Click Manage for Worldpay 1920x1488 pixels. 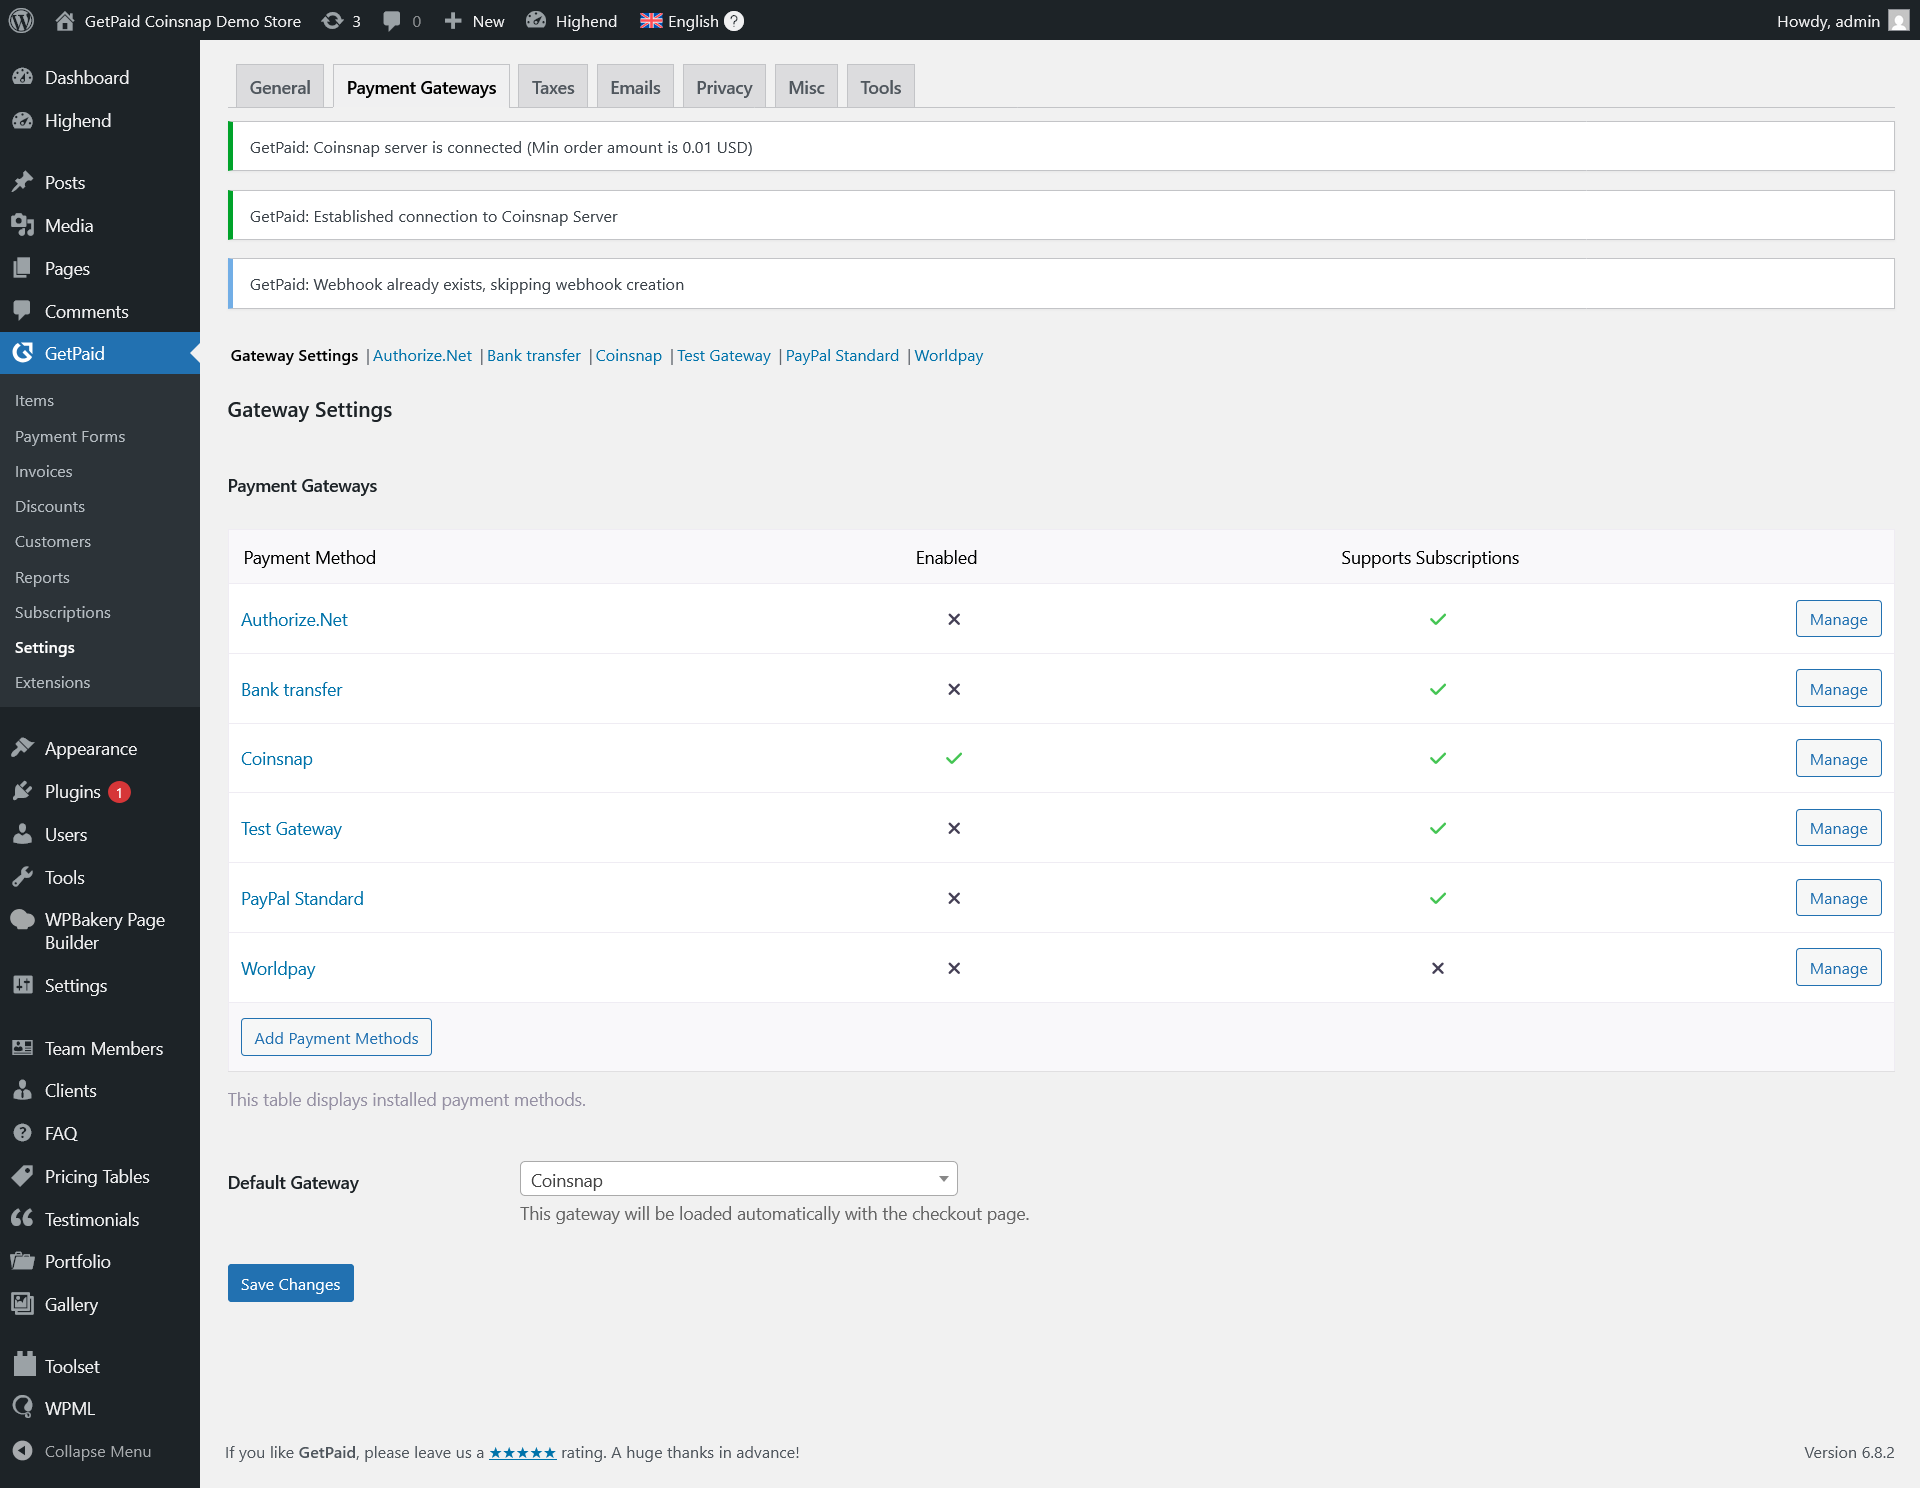tap(1838, 968)
